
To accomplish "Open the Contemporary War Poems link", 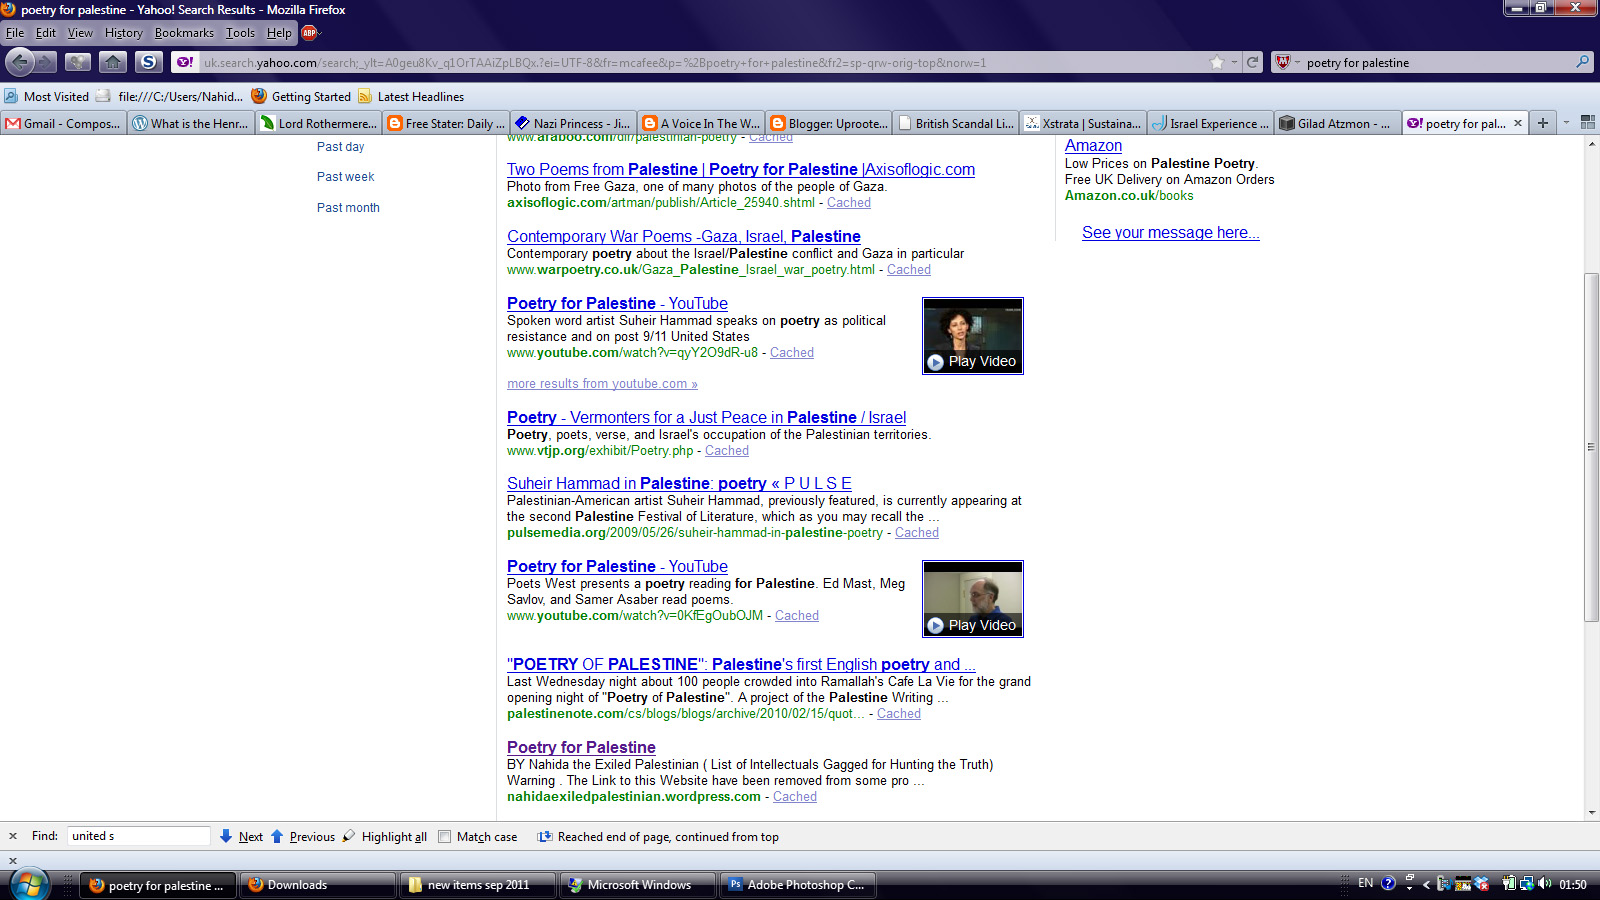I will tap(683, 236).
